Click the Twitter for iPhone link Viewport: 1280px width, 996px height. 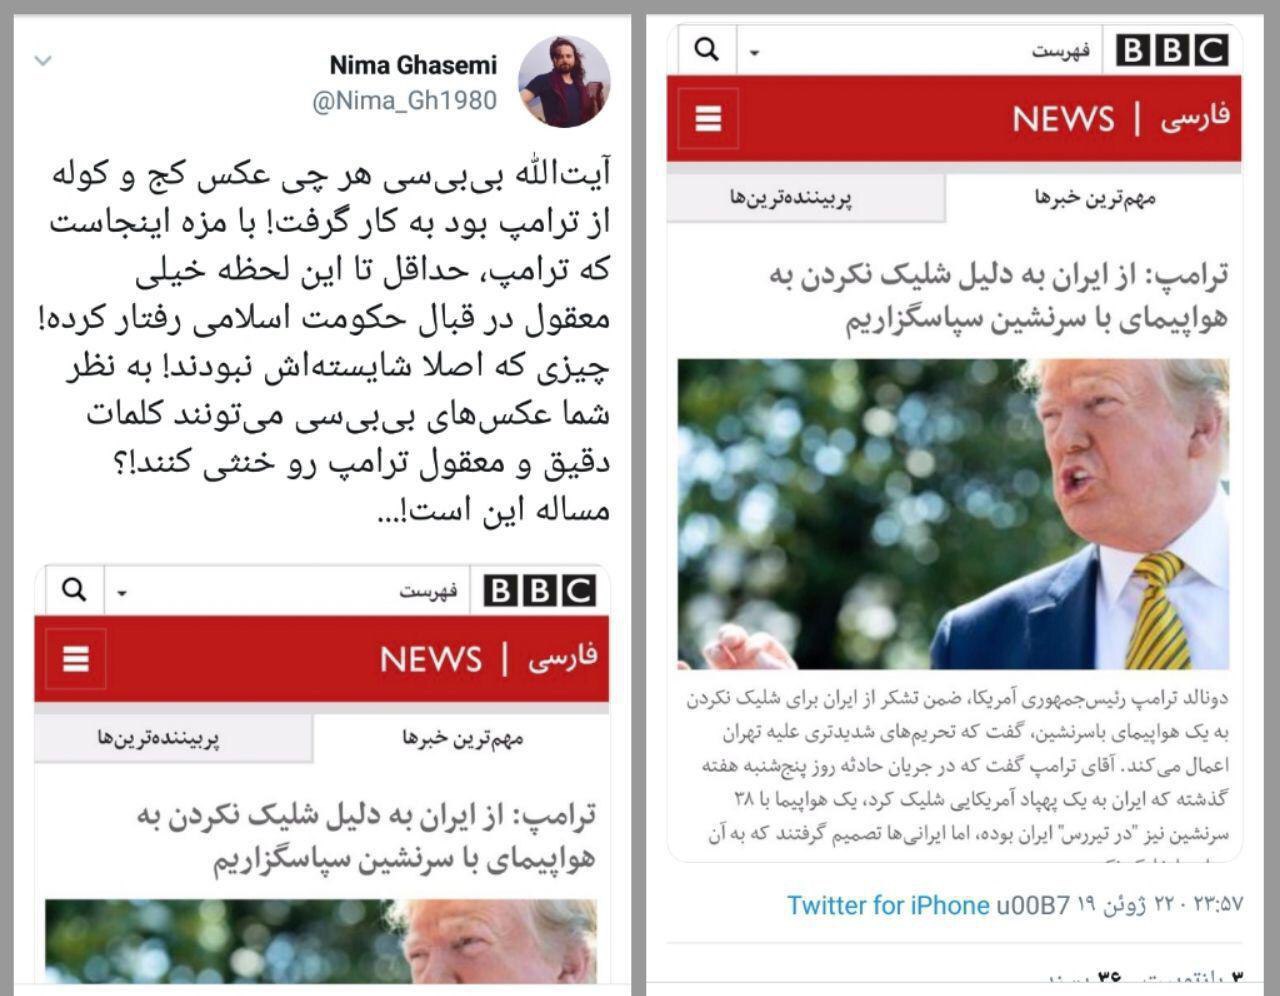point(888,905)
